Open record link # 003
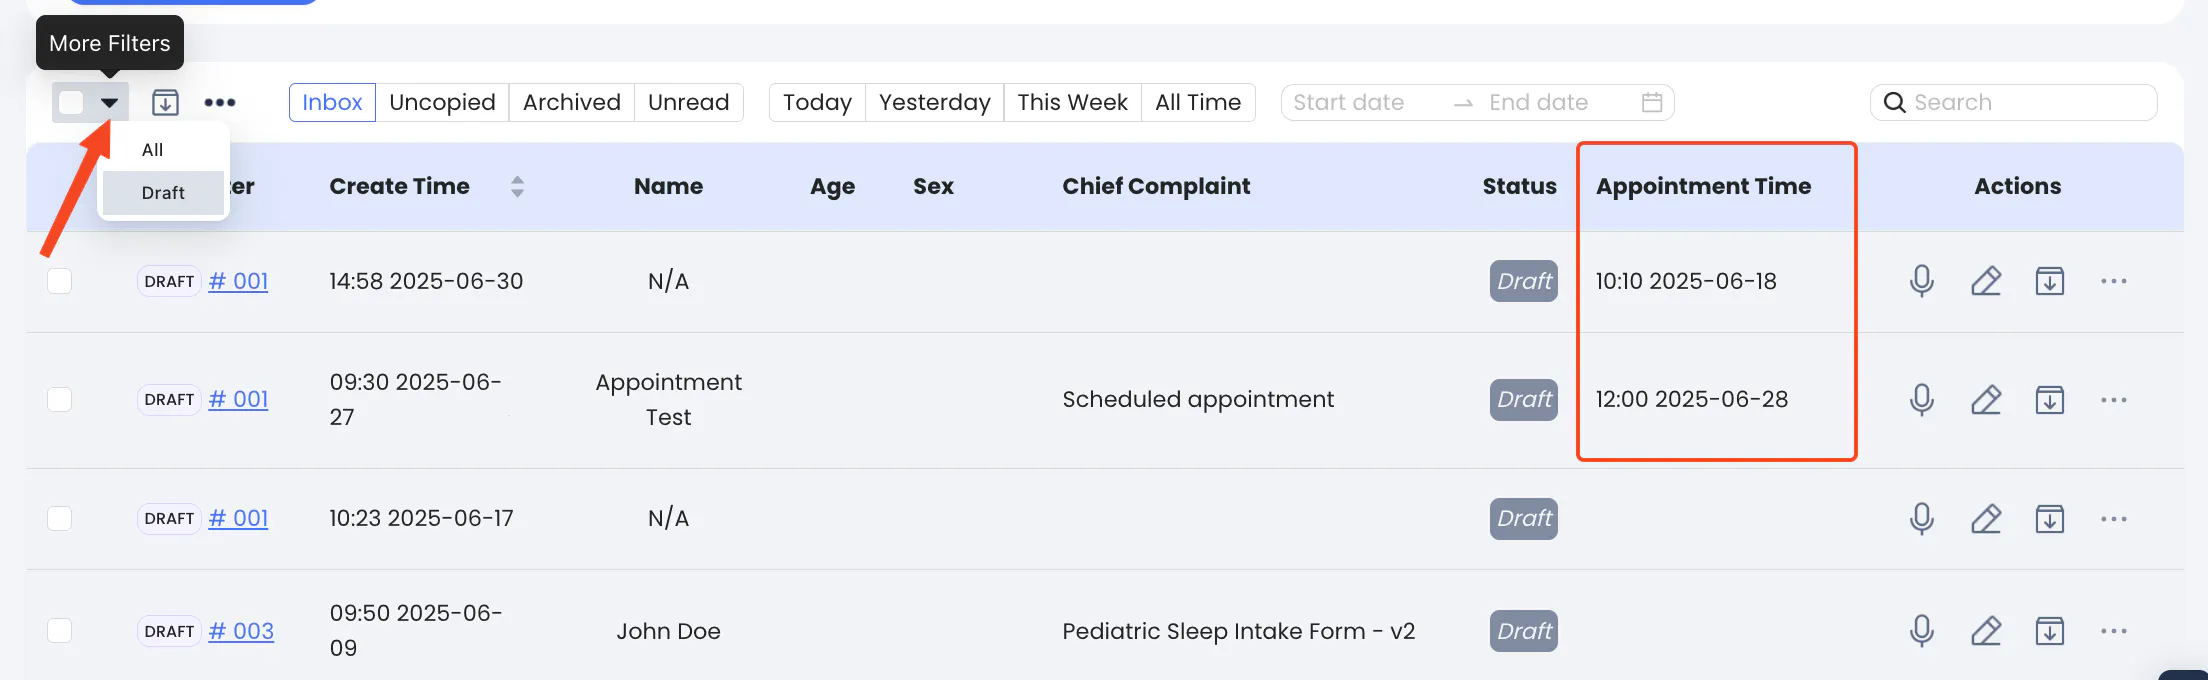 point(241,631)
